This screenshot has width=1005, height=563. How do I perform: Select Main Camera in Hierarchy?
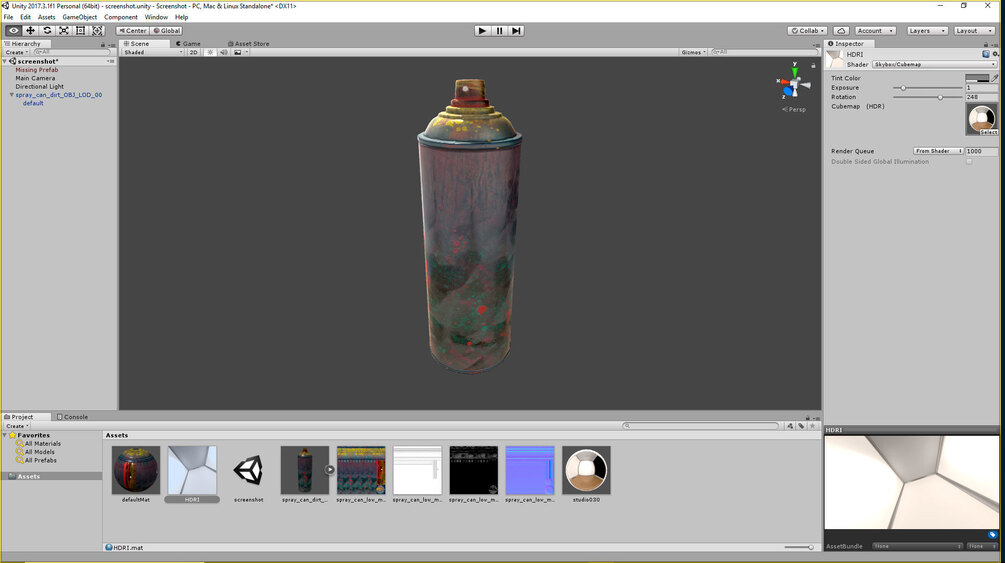click(x=35, y=78)
